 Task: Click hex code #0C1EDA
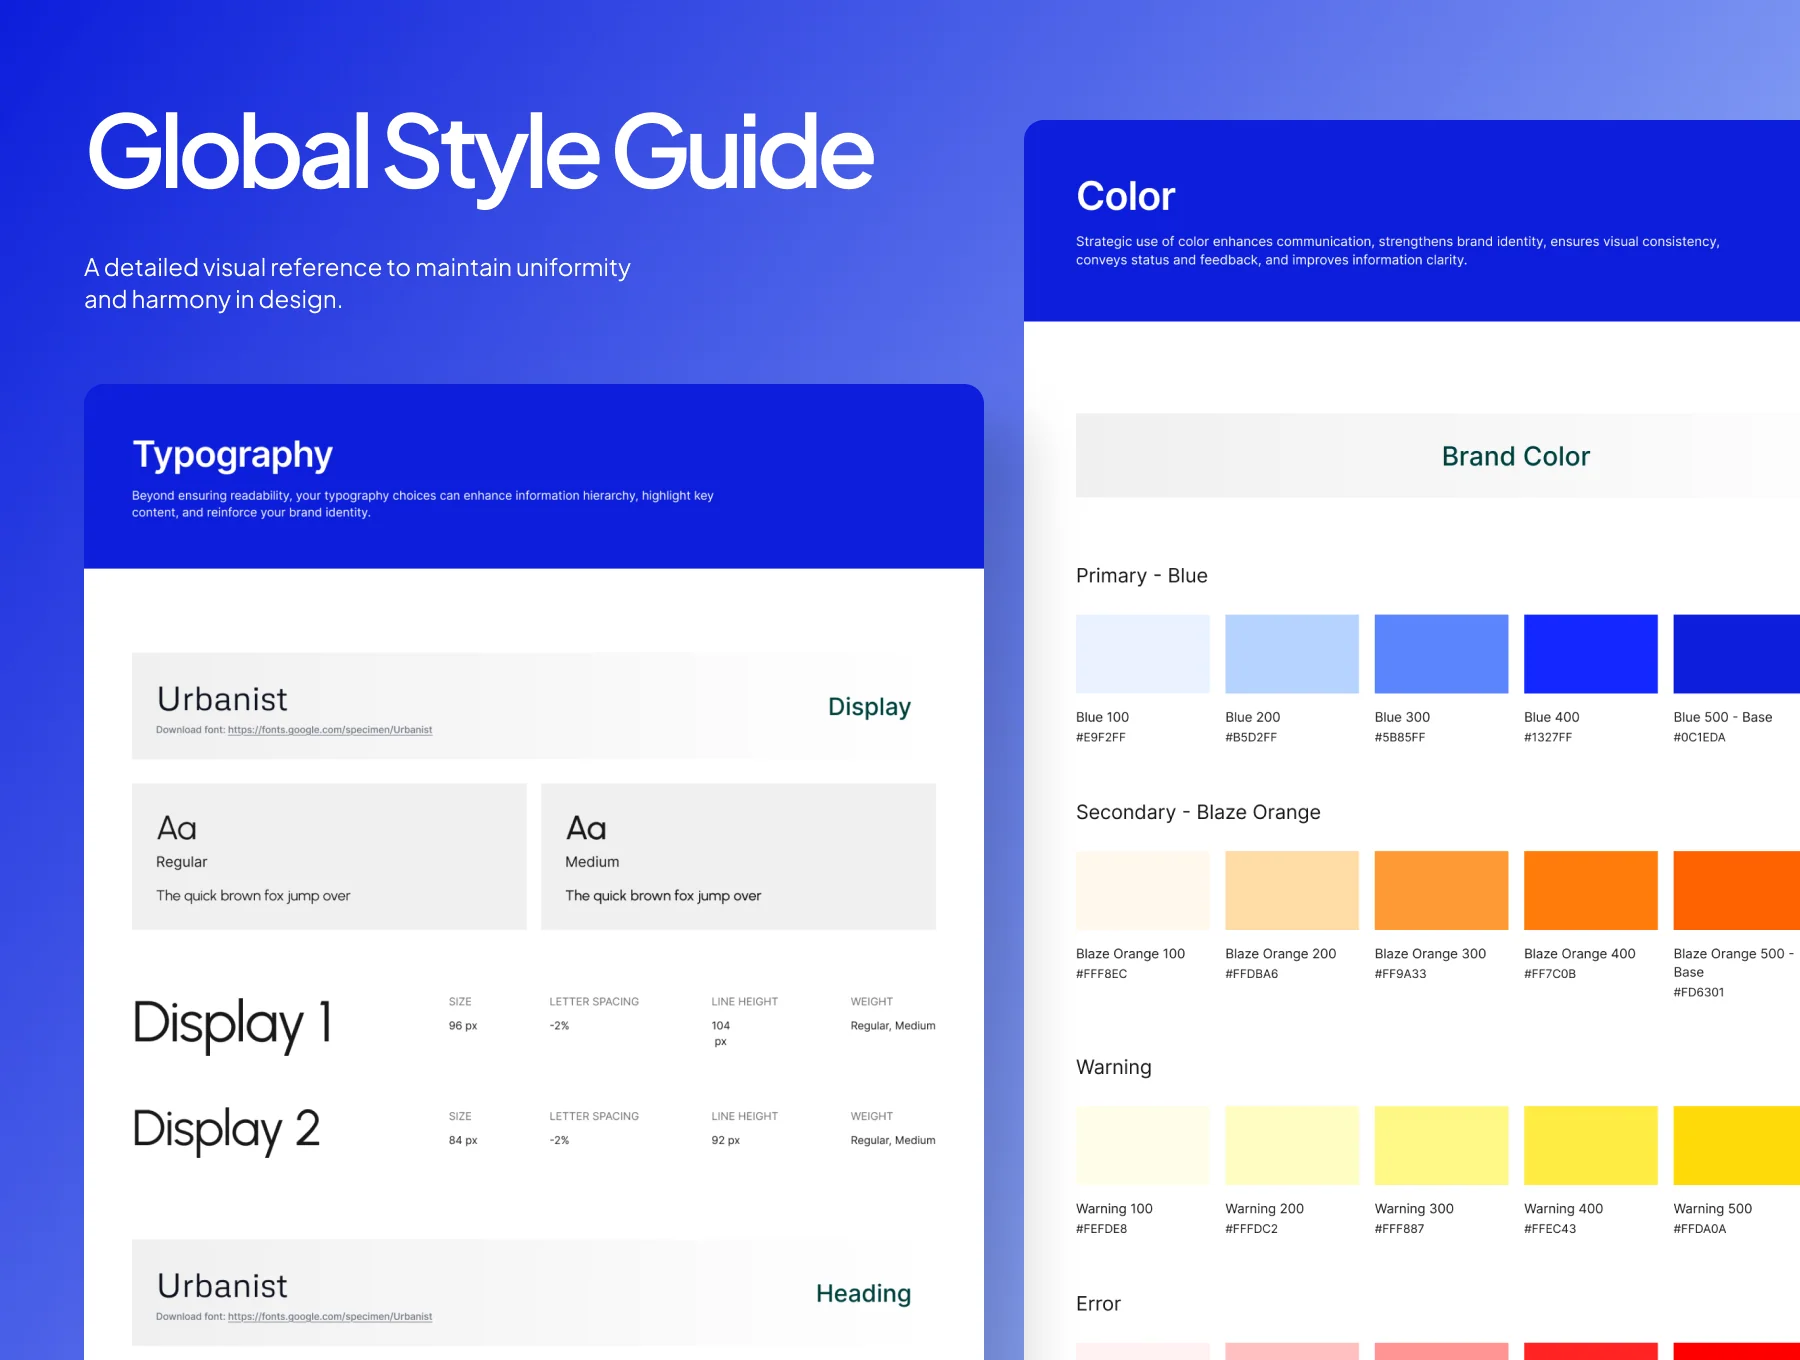click(x=1700, y=738)
